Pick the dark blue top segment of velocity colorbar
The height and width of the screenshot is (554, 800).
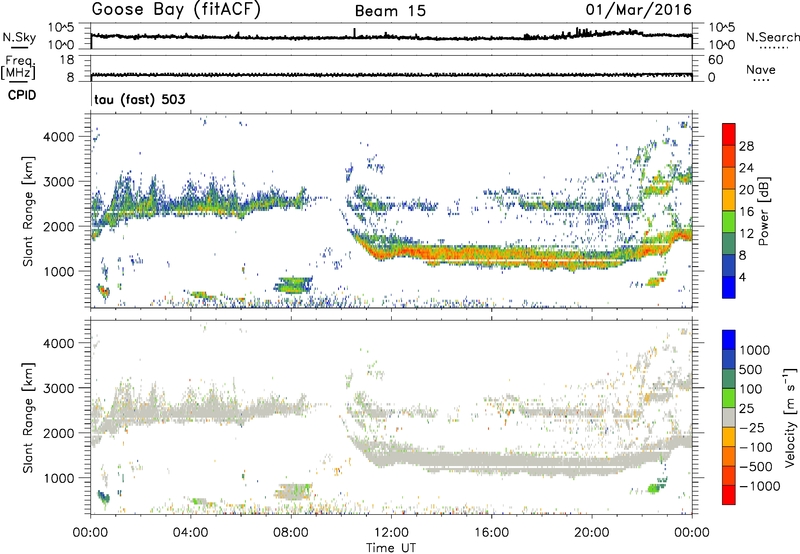pyautogui.click(x=729, y=340)
